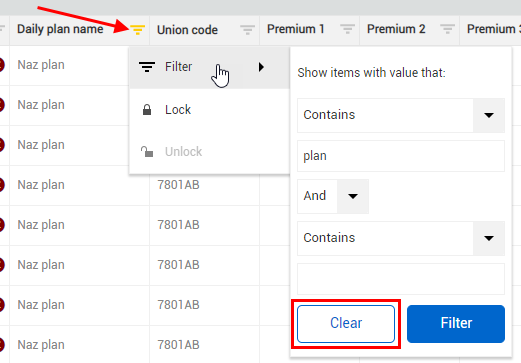521x363 pixels.
Task: Open the And logic dropdown
Action: point(353,196)
